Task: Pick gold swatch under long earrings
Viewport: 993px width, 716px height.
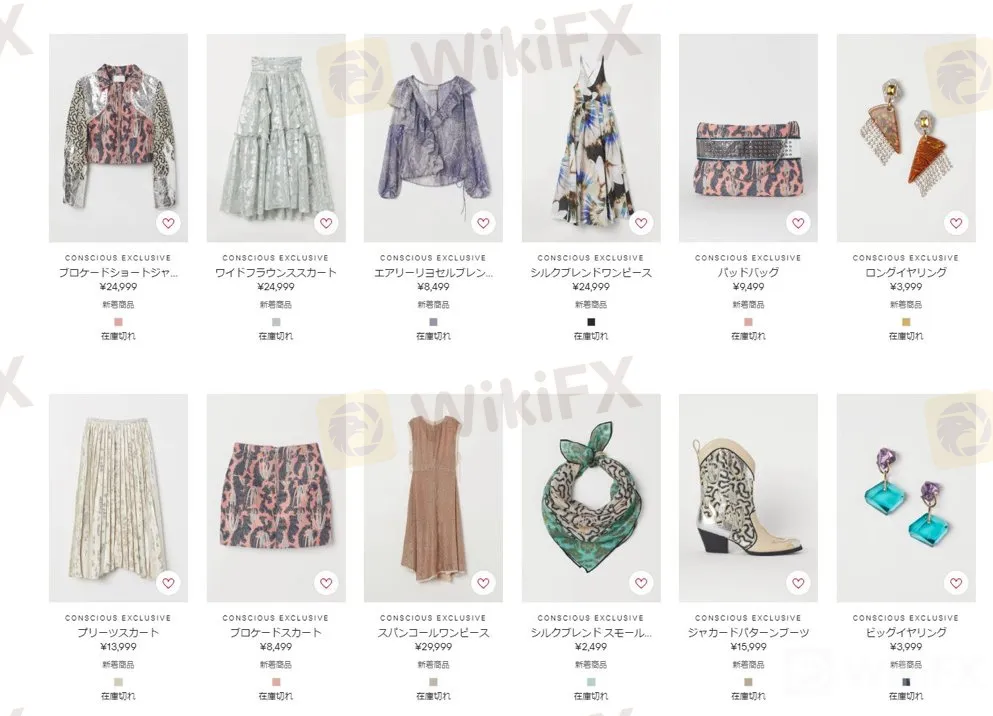Action: pyautogui.click(x=906, y=322)
